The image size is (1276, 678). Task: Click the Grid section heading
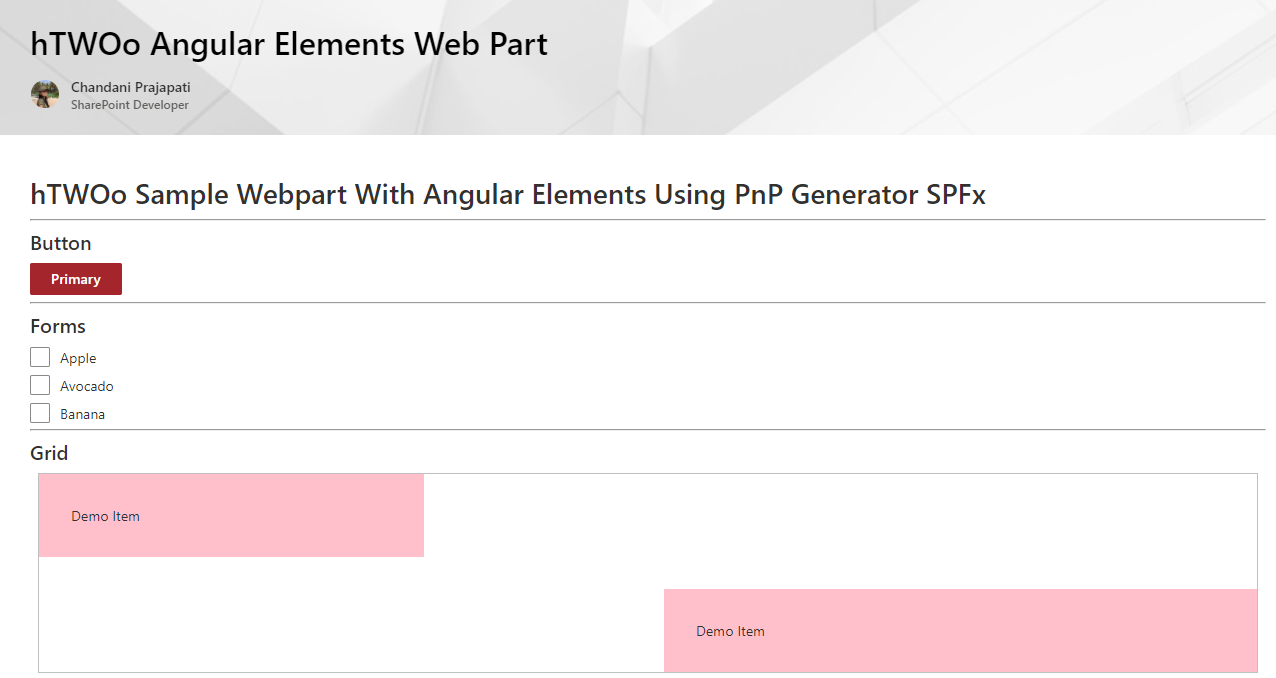(49, 453)
